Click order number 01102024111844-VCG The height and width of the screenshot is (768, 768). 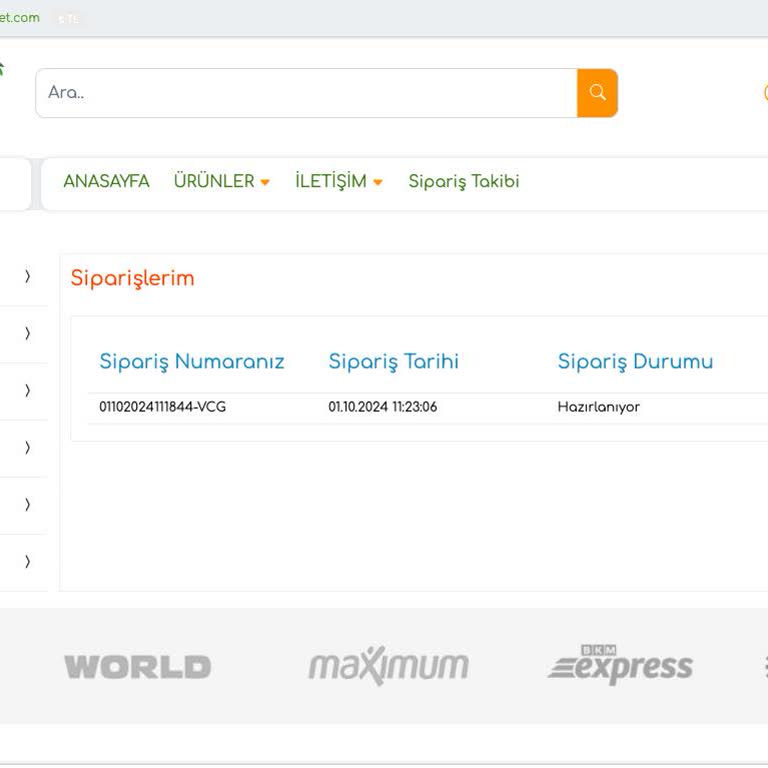(x=162, y=407)
